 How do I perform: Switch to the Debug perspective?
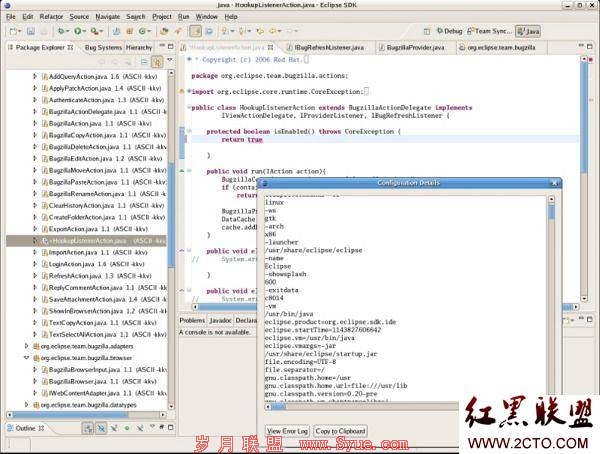(x=450, y=31)
